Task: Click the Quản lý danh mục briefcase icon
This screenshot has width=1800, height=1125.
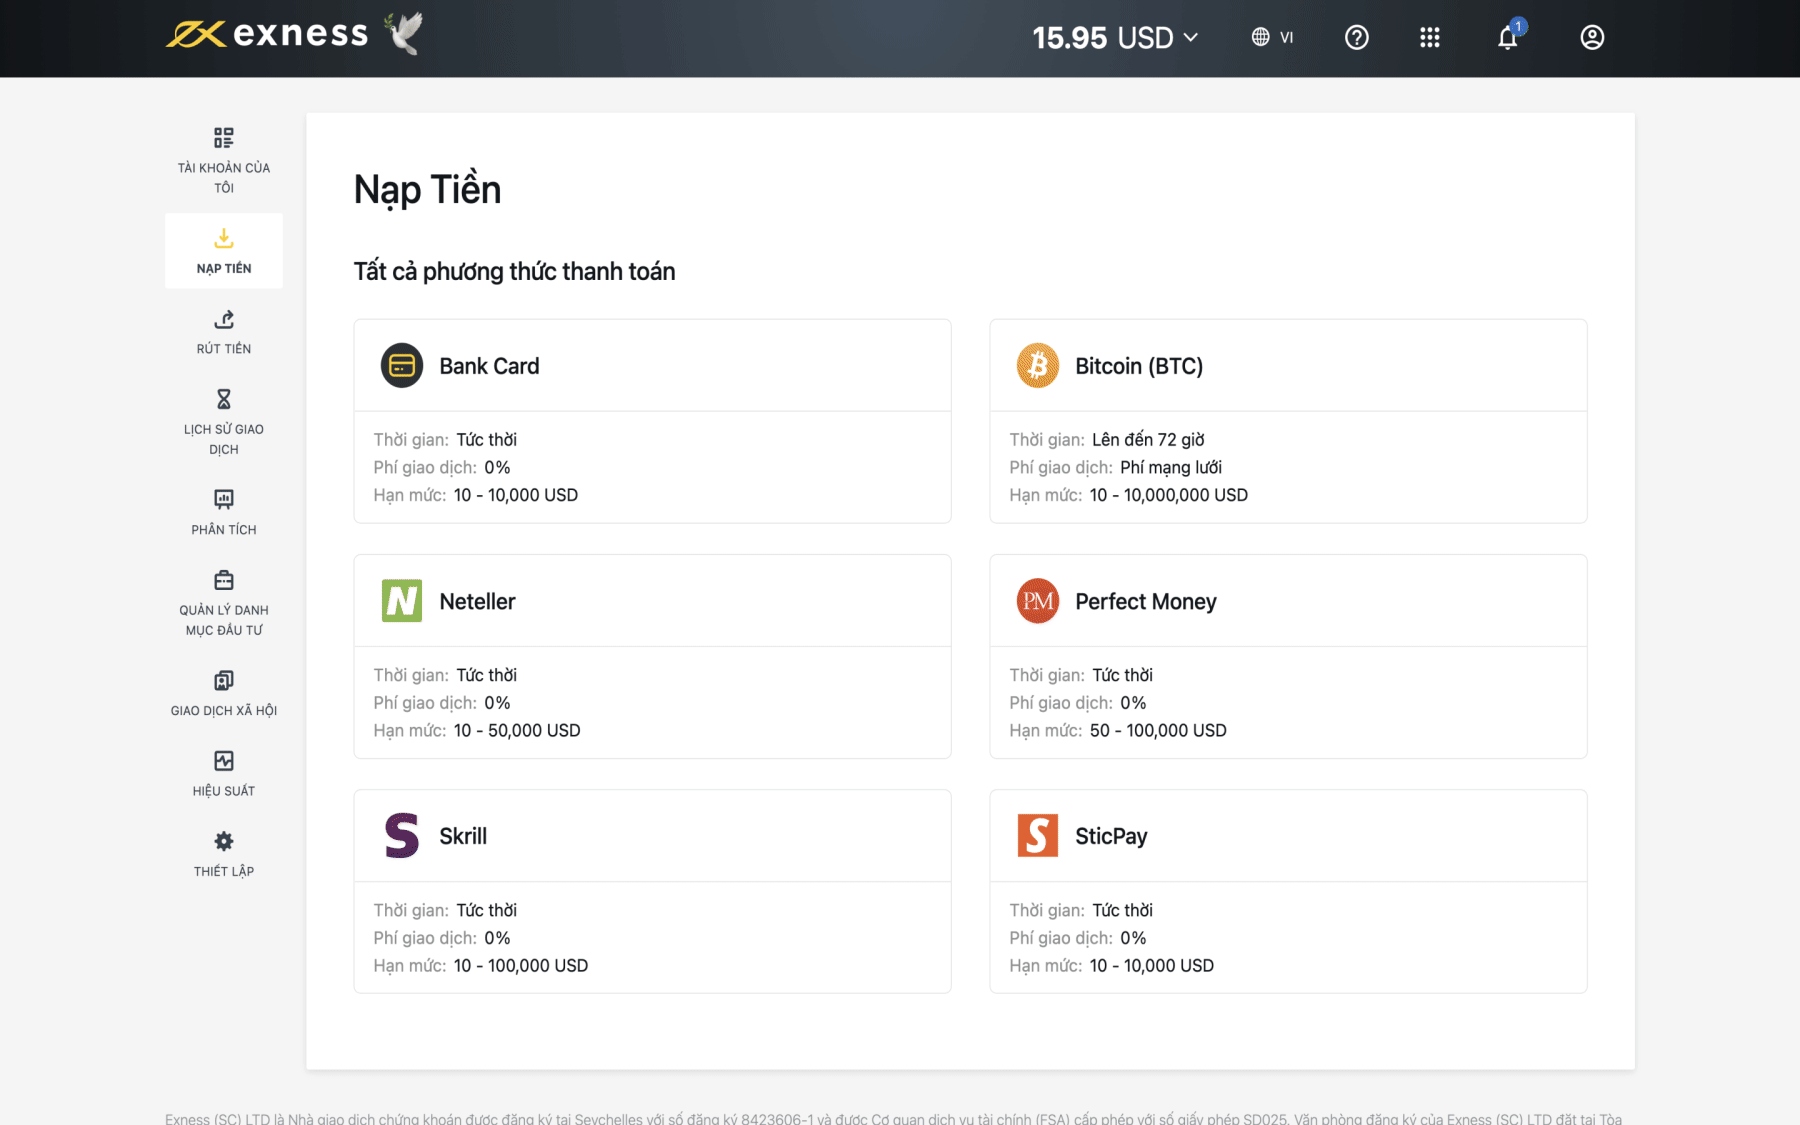Action: [x=224, y=580]
